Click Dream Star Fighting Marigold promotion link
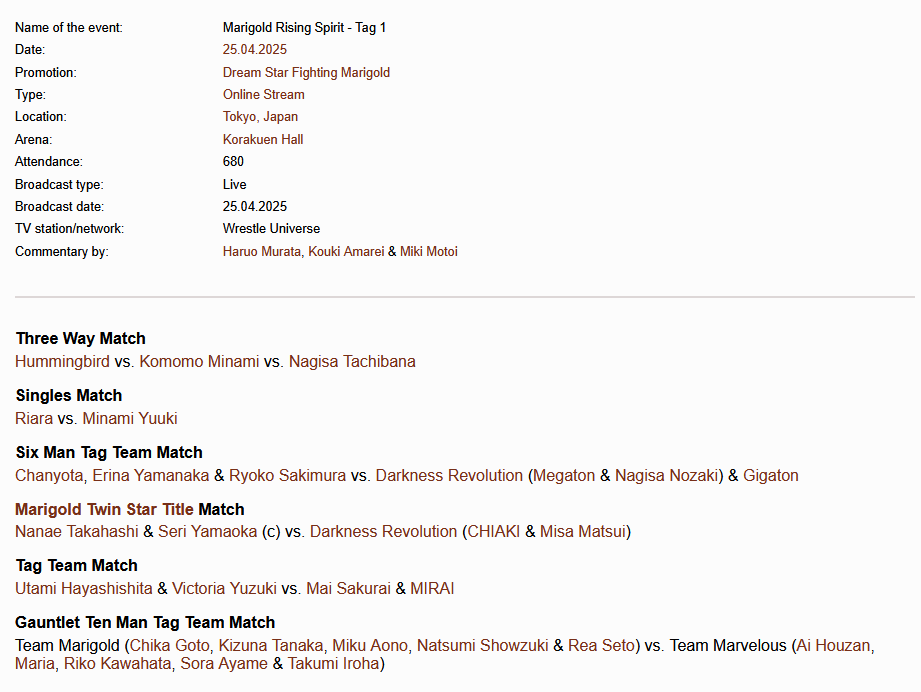 306,72
